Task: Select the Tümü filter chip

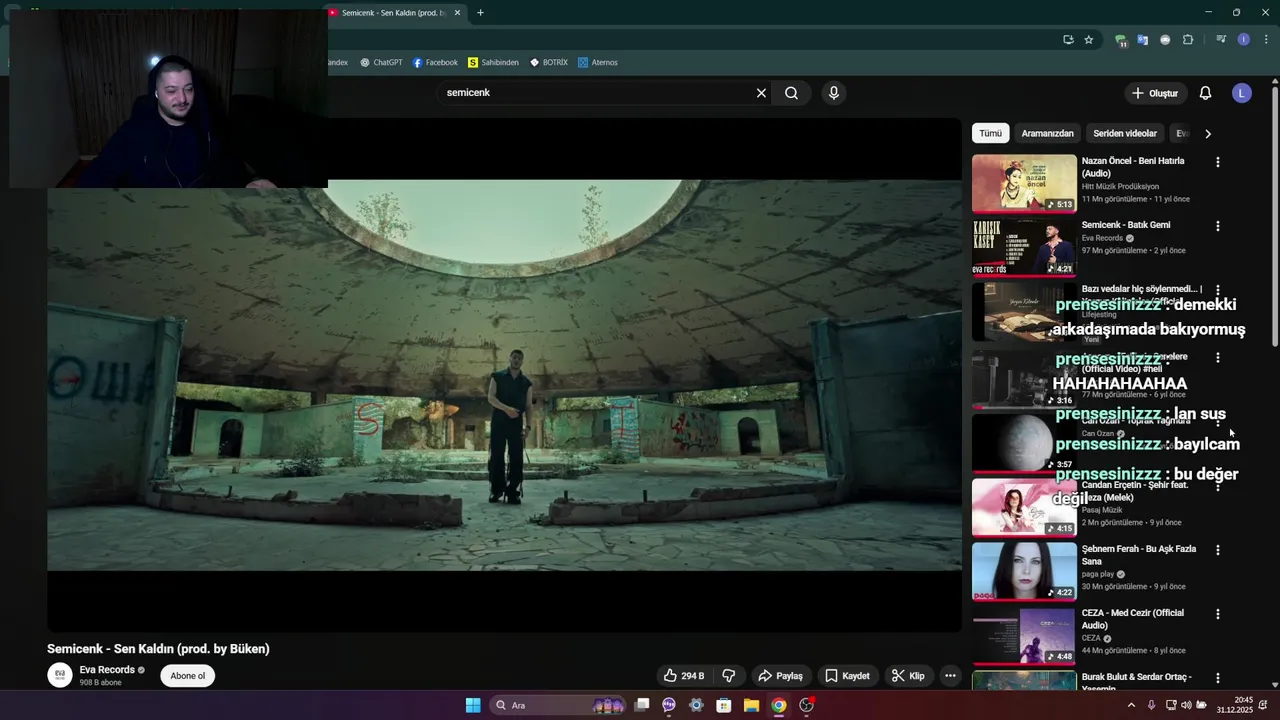Action: (x=990, y=134)
